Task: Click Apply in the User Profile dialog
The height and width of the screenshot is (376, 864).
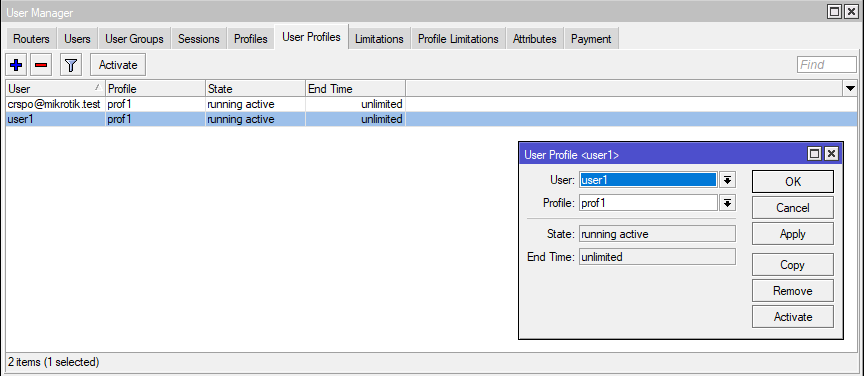Action: [792, 234]
